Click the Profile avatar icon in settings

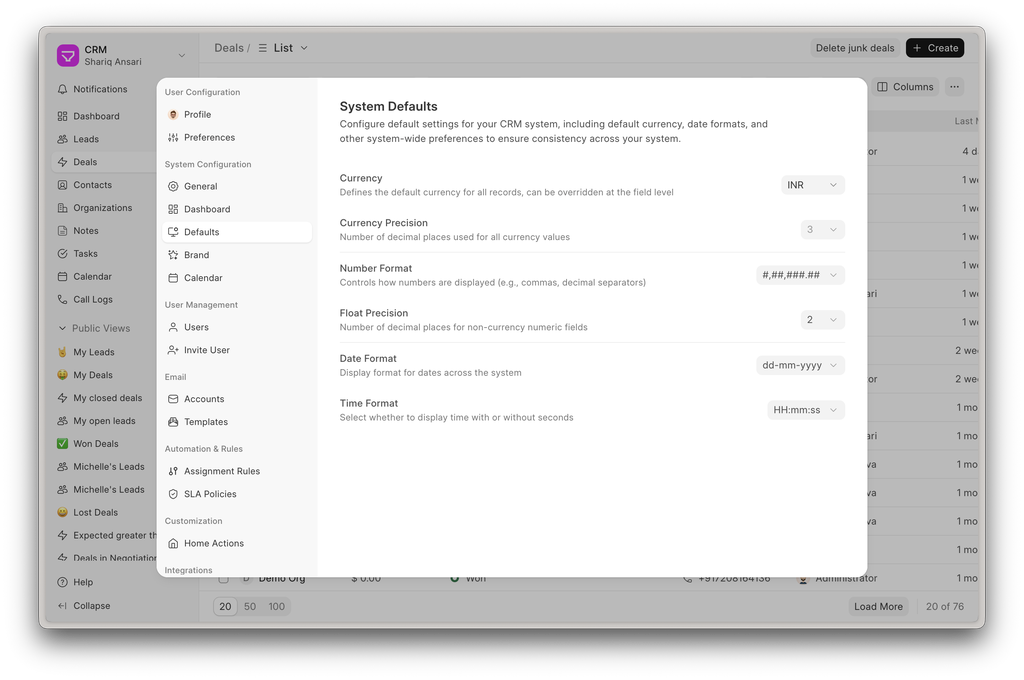tap(173, 115)
